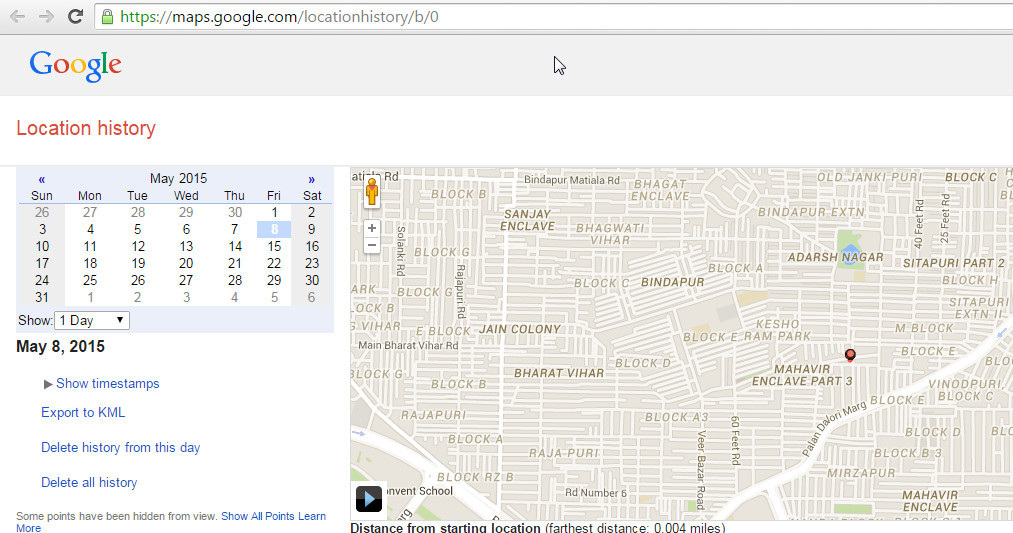The width and height of the screenshot is (1013, 533).
Task: Click the browser back arrow
Action: pyautogui.click(x=17, y=16)
